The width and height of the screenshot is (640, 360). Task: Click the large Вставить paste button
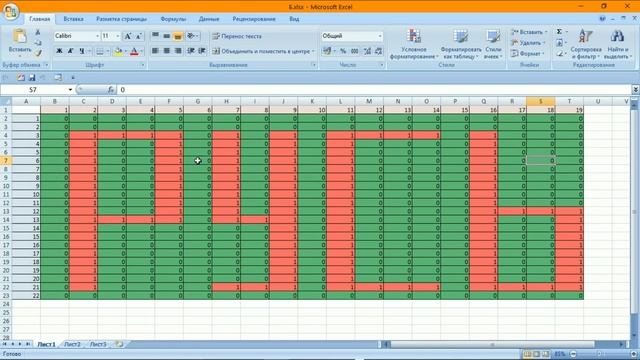click(20, 42)
